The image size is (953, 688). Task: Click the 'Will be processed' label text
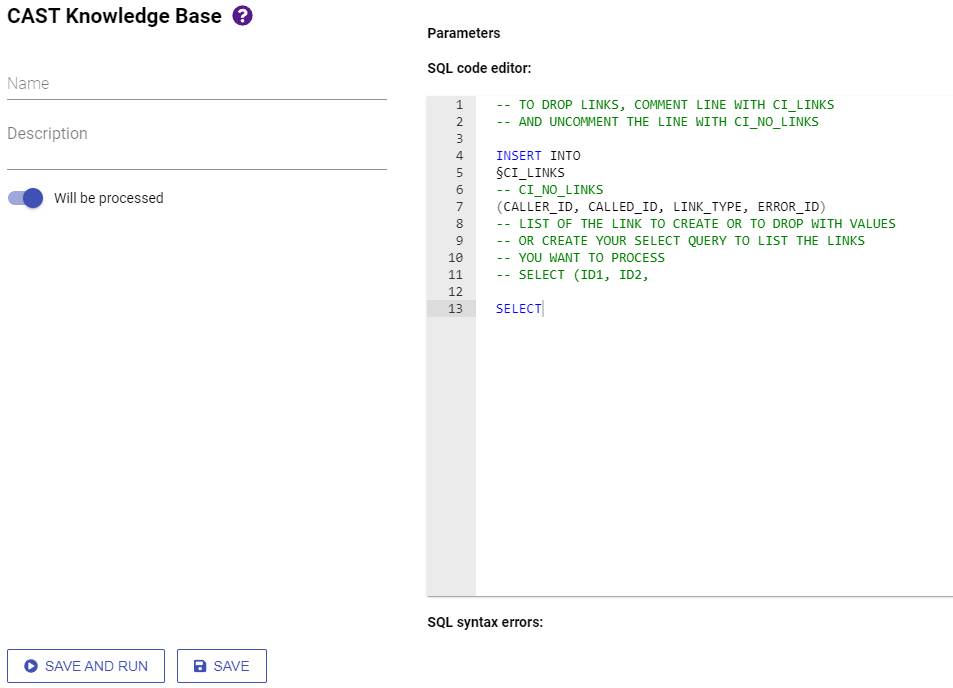(108, 198)
